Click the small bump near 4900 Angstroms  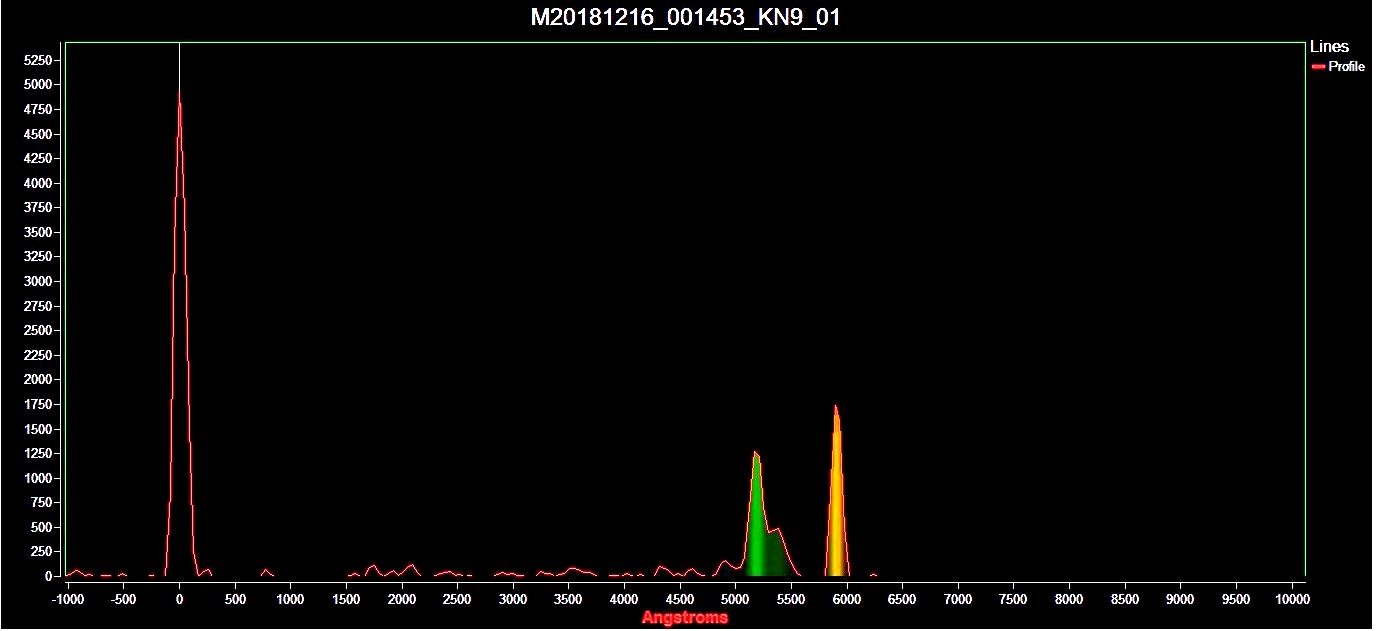(x=726, y=562)
